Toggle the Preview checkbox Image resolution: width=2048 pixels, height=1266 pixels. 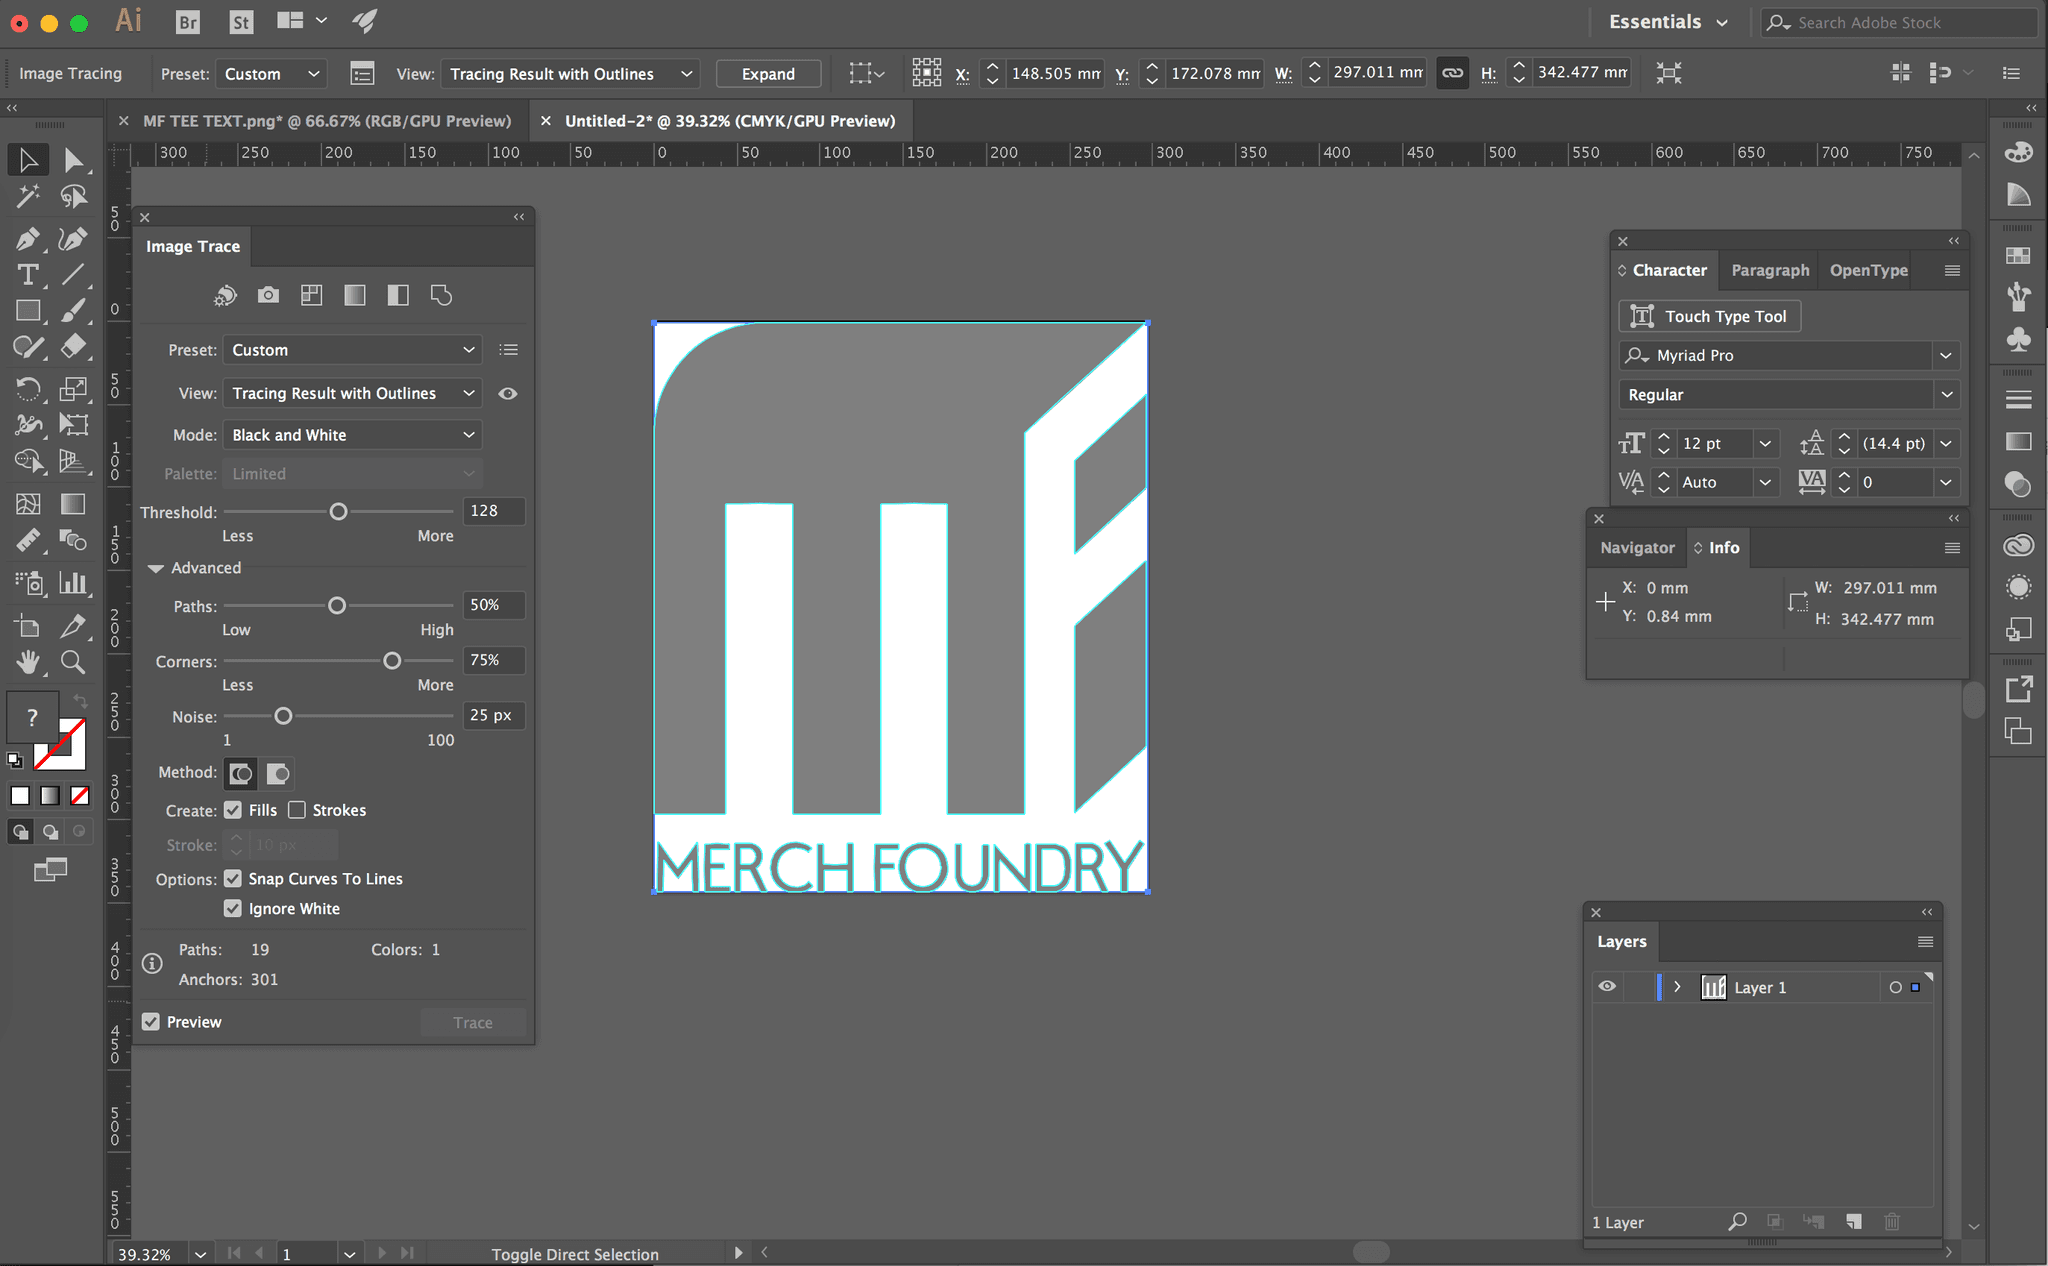tap(151, 1022)
